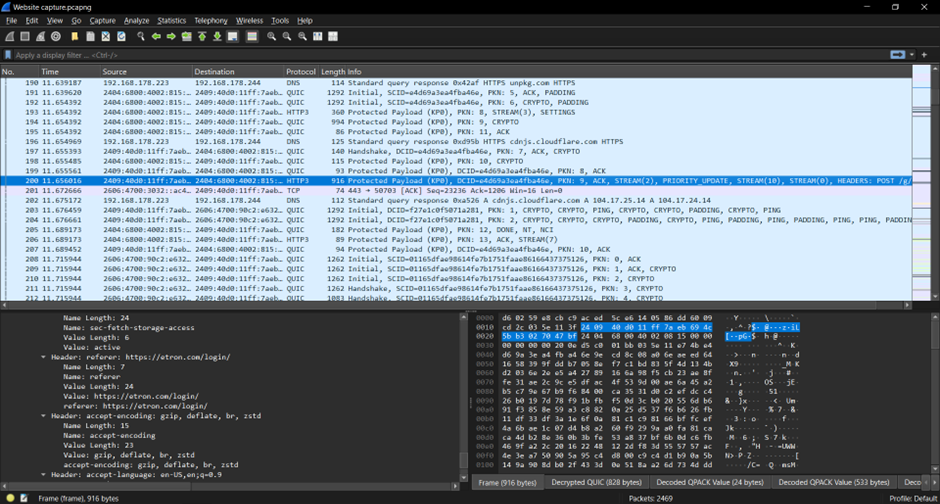Image resolution: width=940 pixels, height=504 pixels.
Task: Collapse the Header: accept-encoding tree node
Action: [43, 416]
